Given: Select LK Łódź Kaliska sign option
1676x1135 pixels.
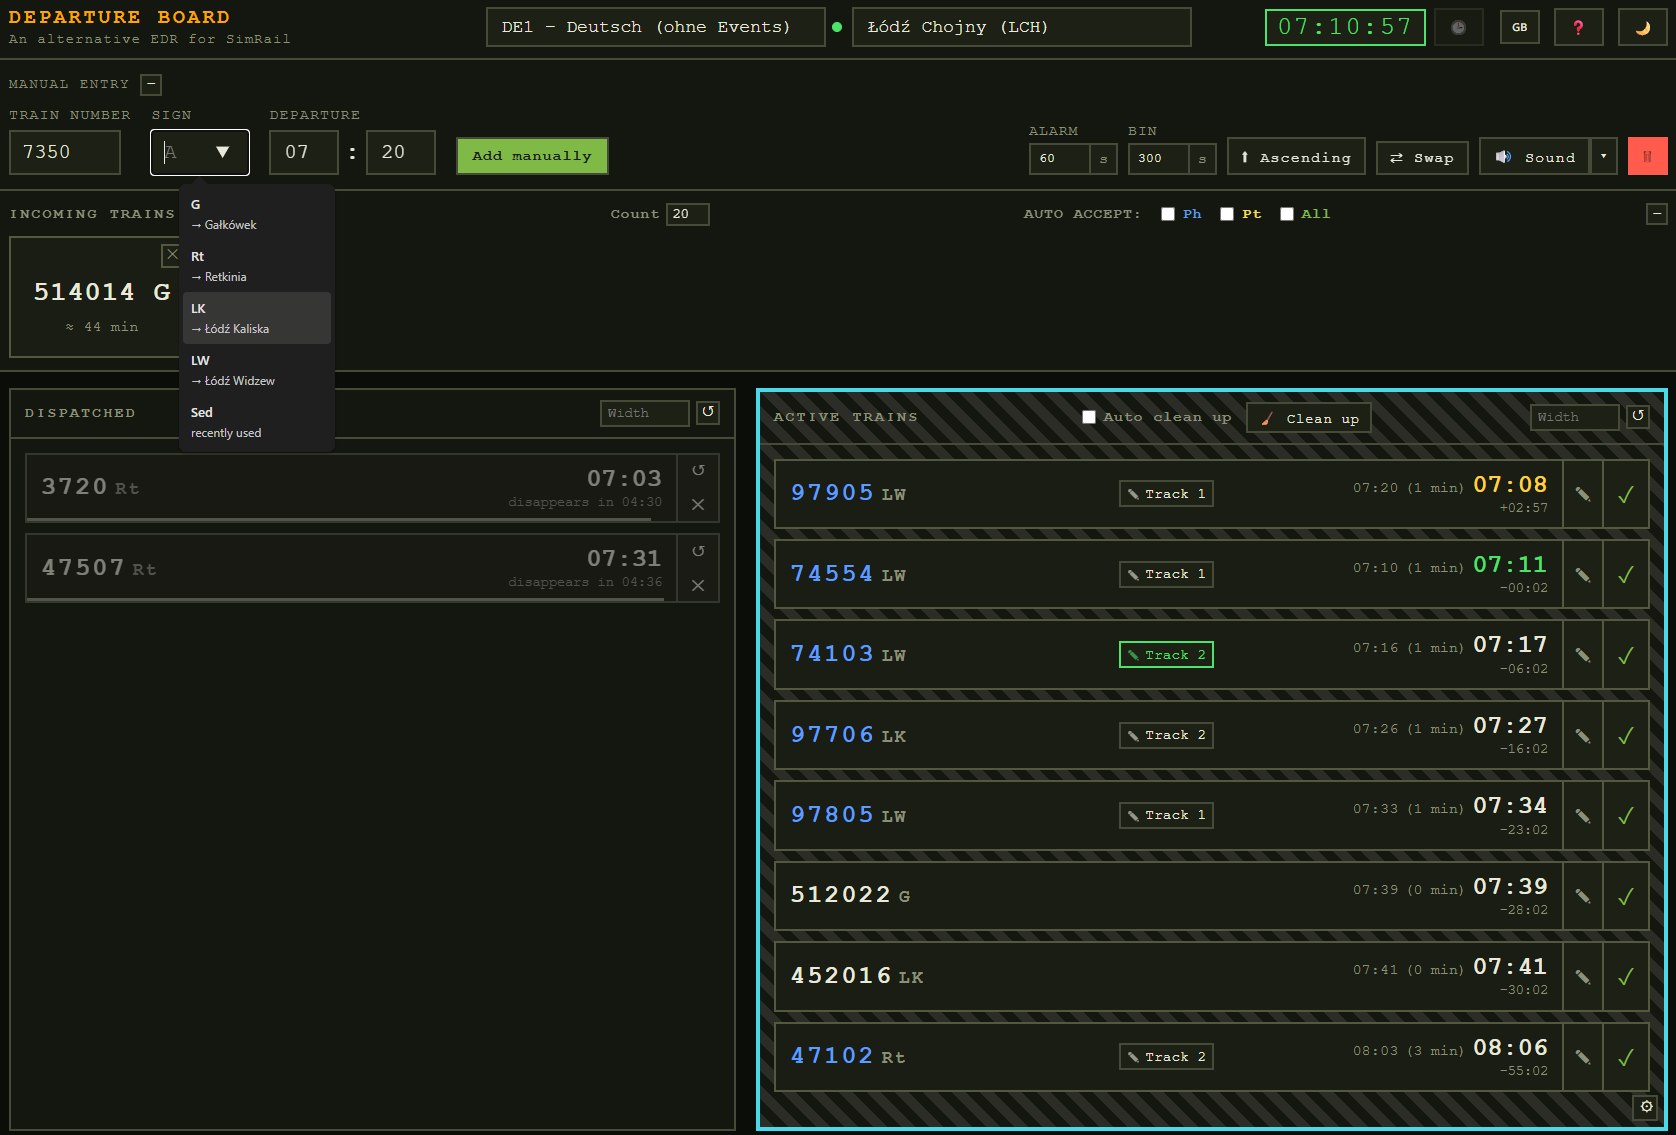Looking at the screenshot, I should [x=256, y=318].
